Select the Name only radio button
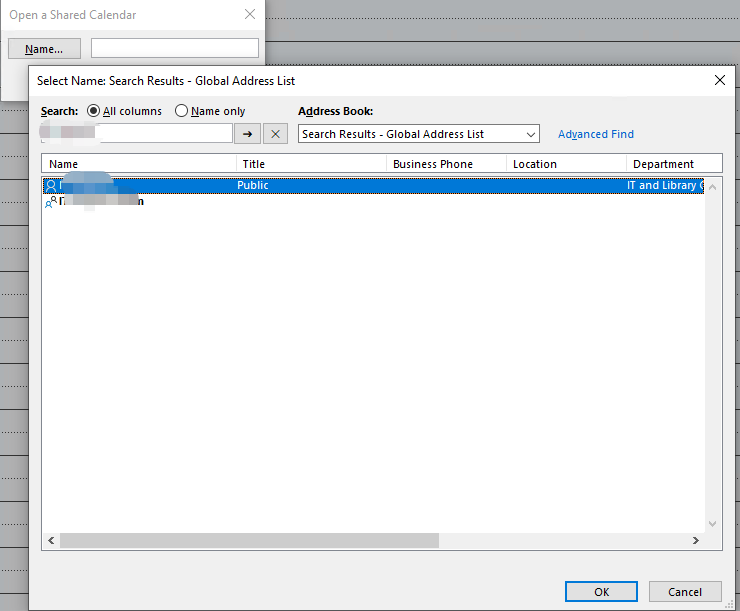 tap(181, 111)
